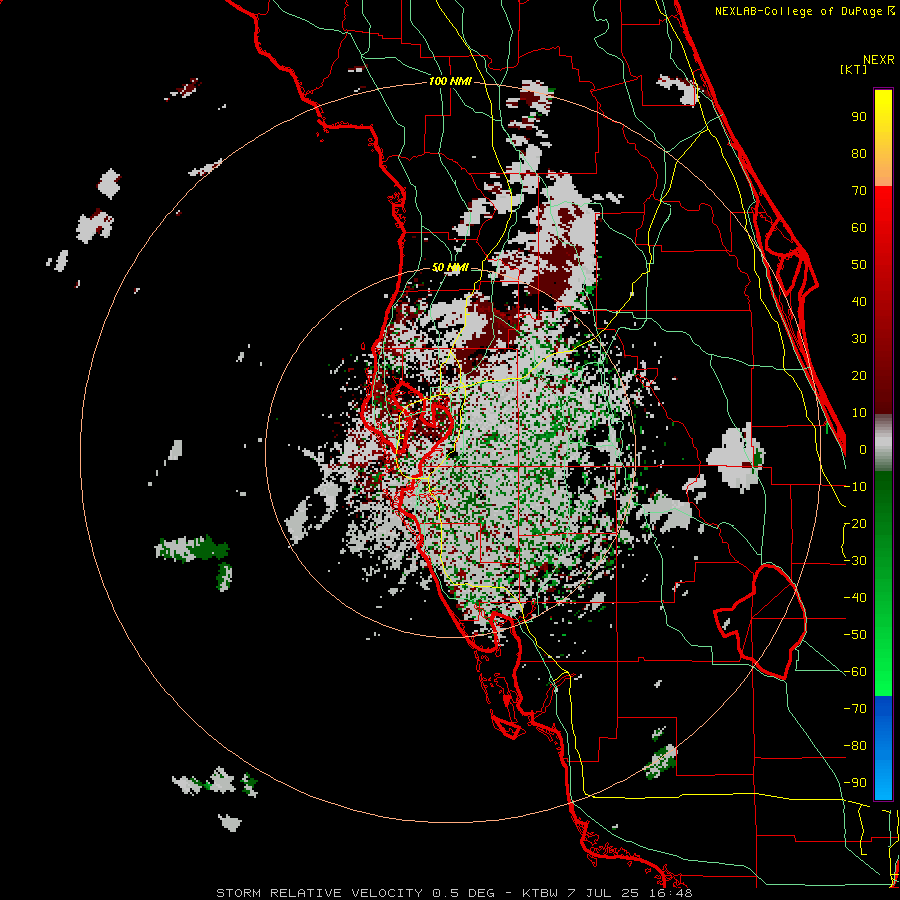
Task: Click the positive 10 knot scale label
Action: [859, 413]
